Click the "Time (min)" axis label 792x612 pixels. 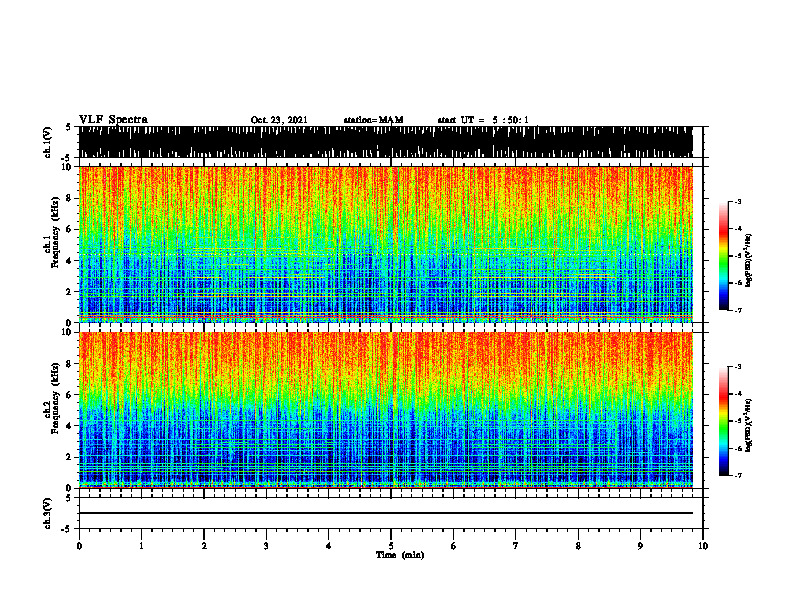(400, 555)
